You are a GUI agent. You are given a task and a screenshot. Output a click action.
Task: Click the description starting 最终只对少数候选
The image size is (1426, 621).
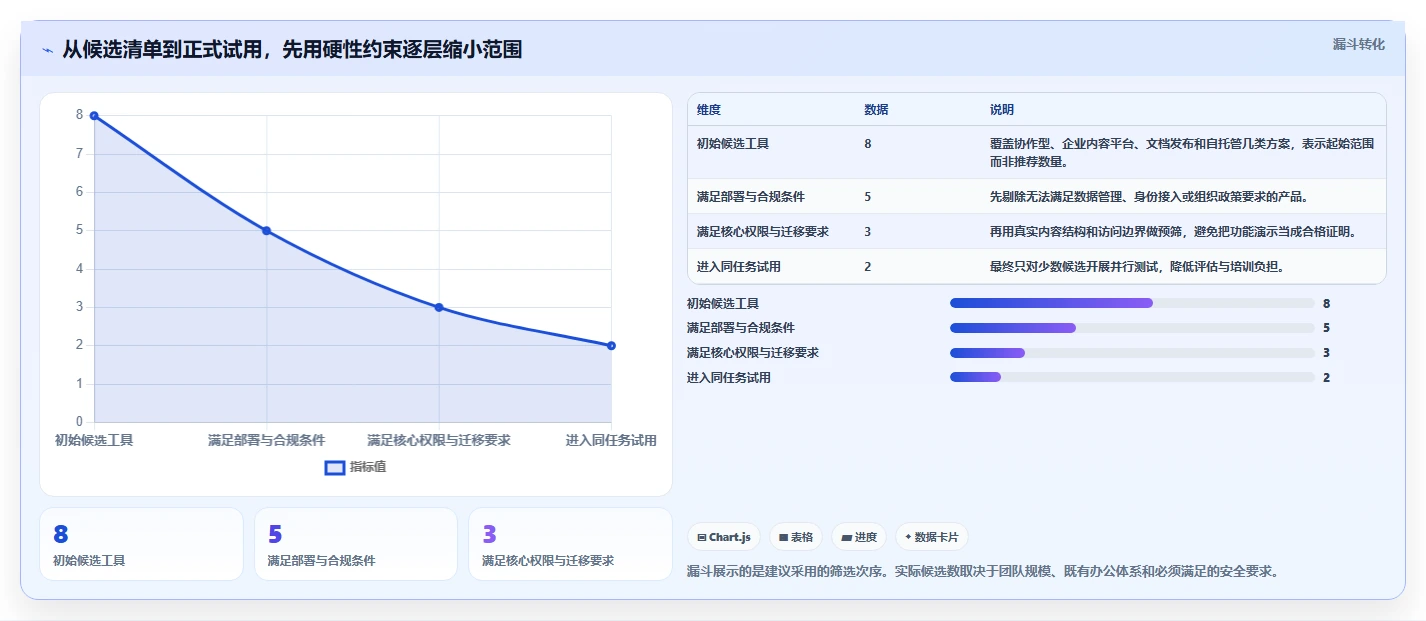click(1137, 267)
